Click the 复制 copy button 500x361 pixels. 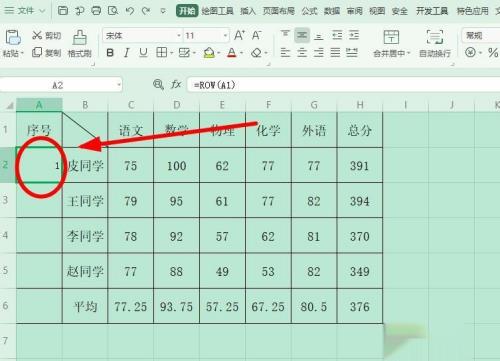click(47, 53)
